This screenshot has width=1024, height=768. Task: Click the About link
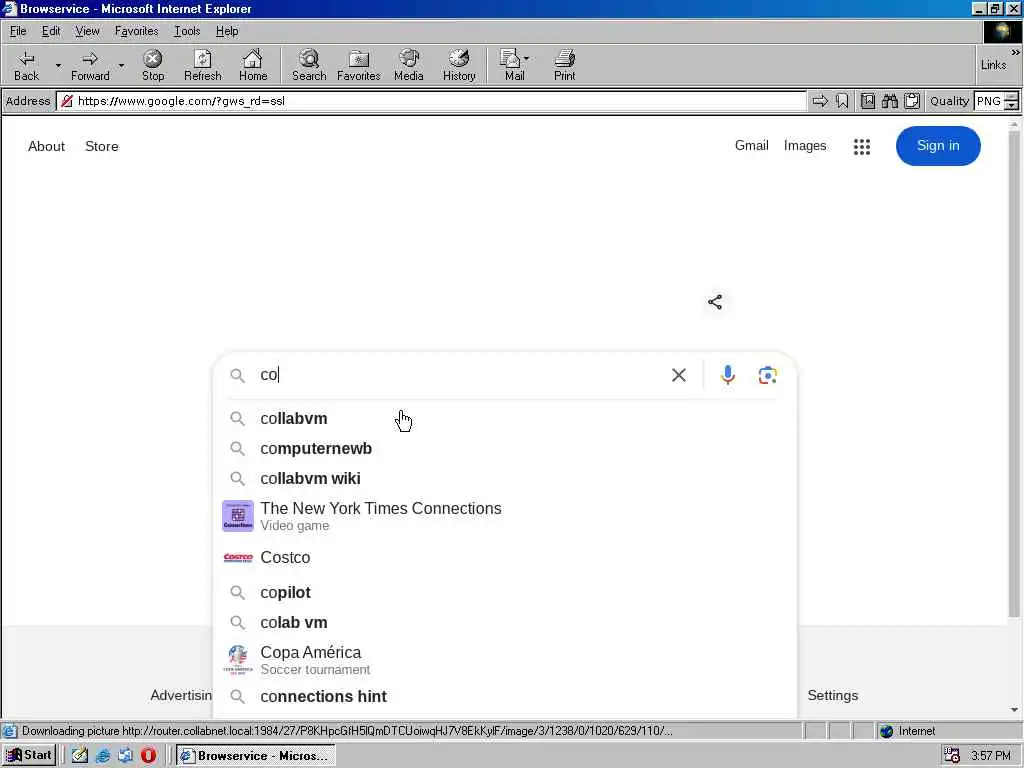46,146
